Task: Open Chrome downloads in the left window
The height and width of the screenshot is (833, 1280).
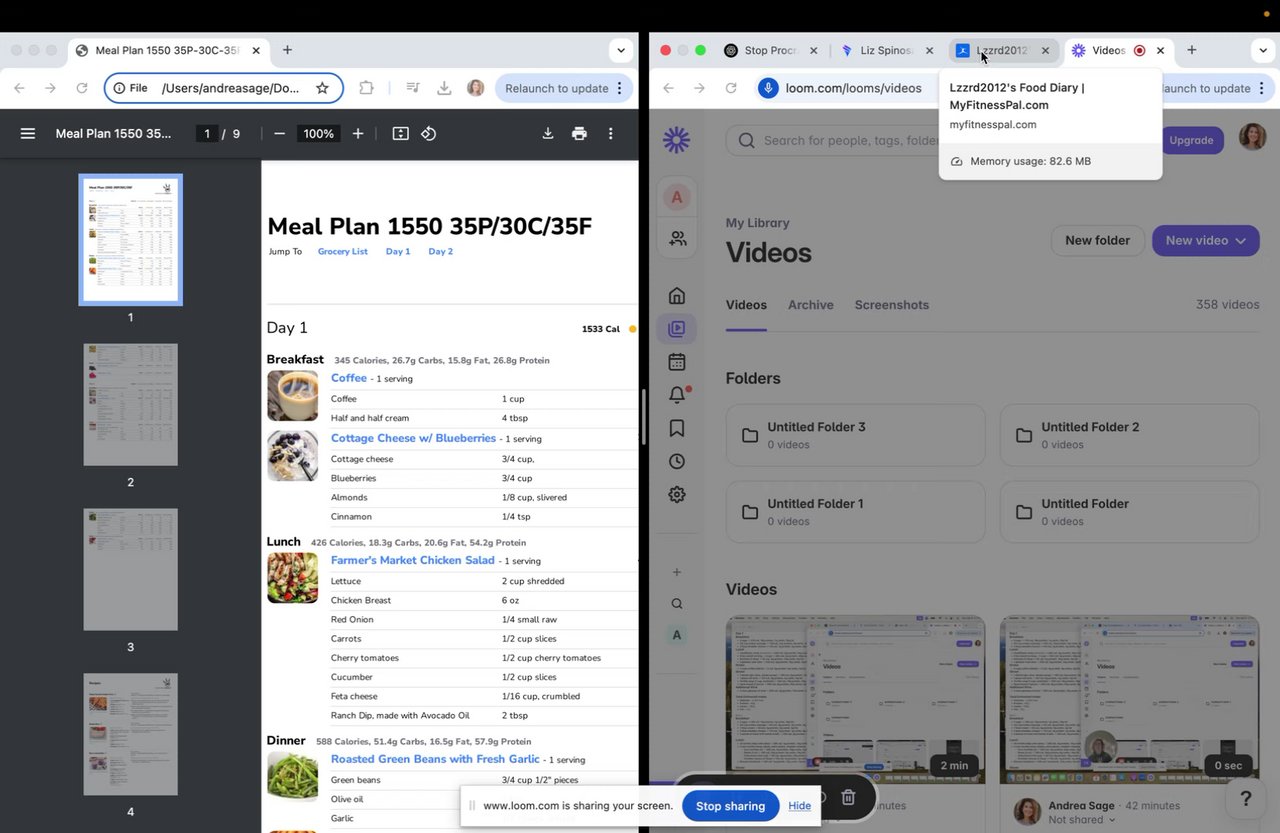Action: 444,88
